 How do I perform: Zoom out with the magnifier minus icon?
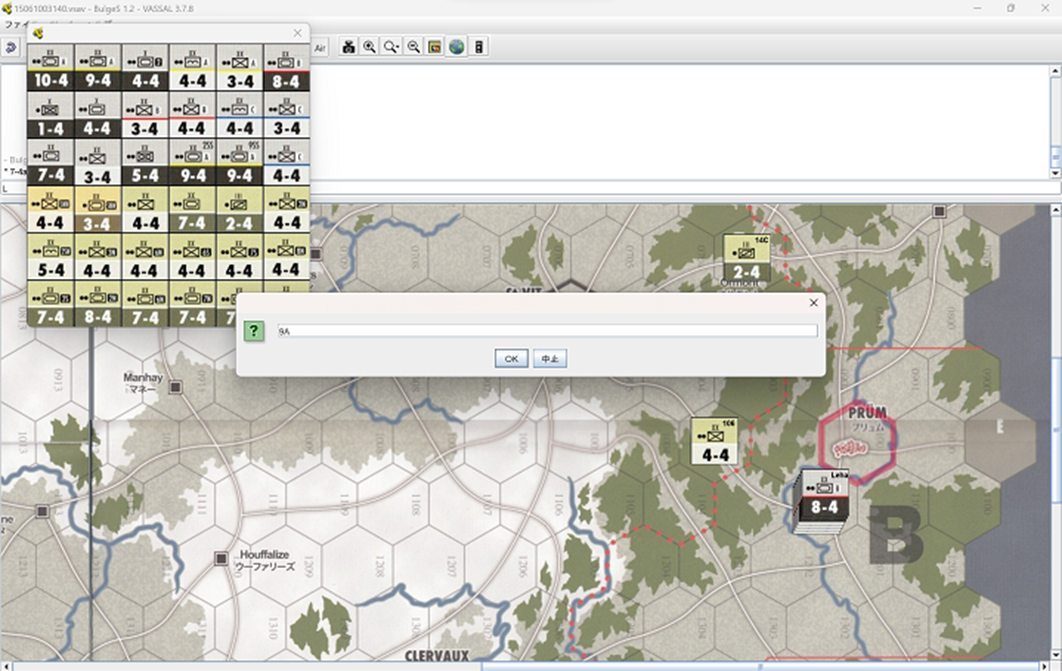(x=413, y=47)
